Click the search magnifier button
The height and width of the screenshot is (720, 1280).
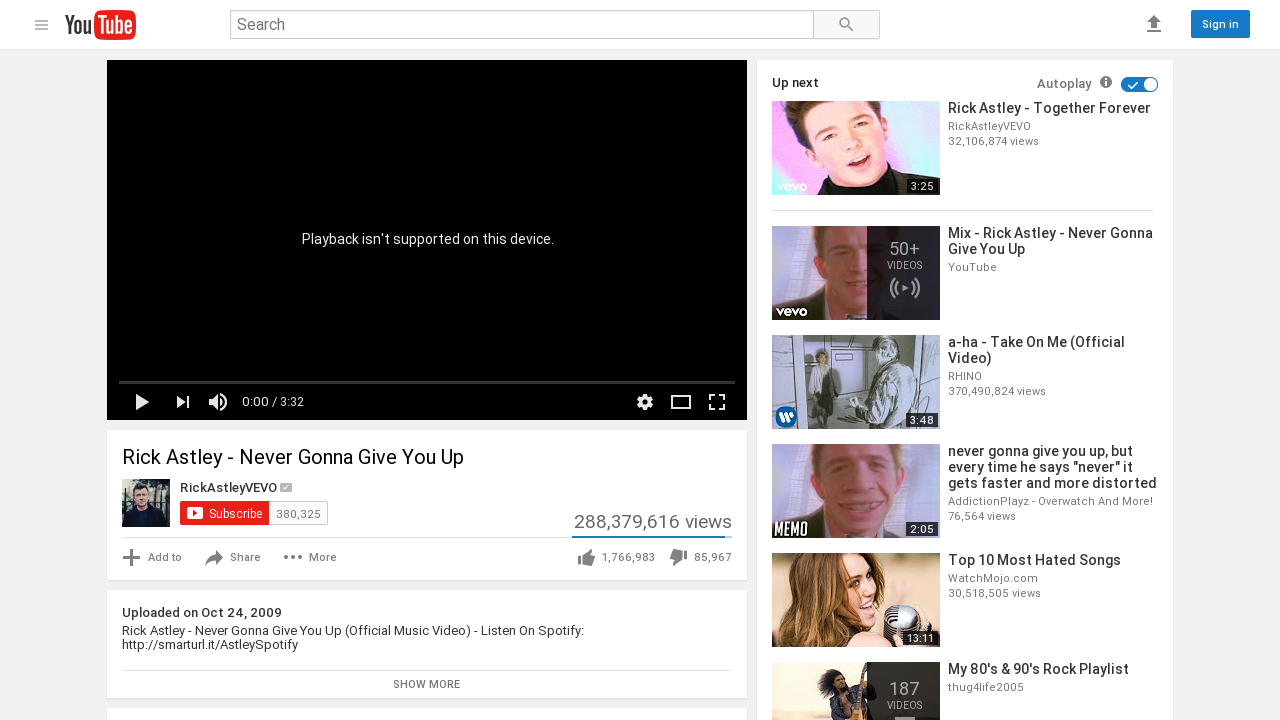(846, 25)
